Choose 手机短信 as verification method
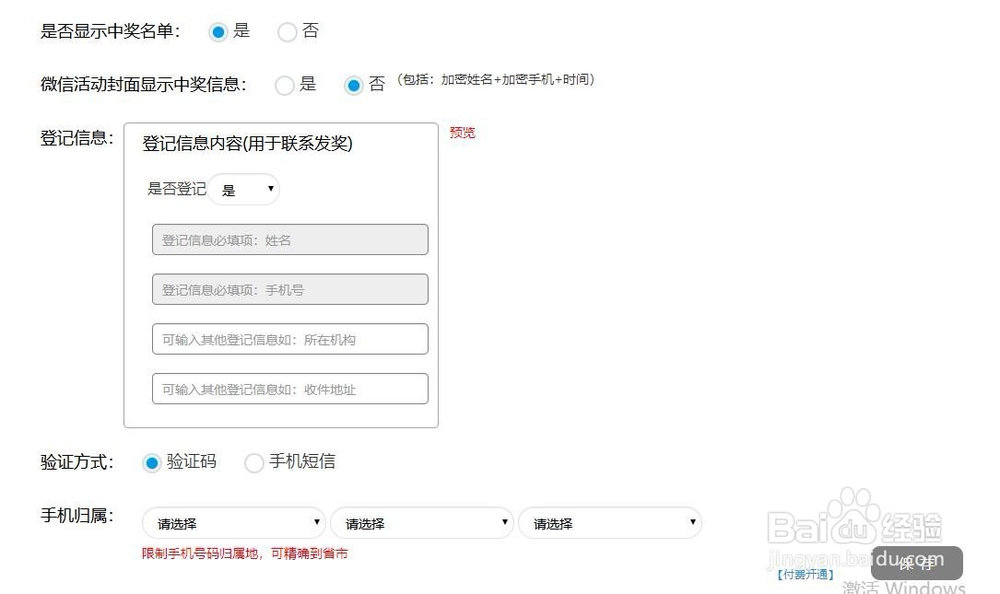Viewport: 1000px width, 594px height. point(254,462)
